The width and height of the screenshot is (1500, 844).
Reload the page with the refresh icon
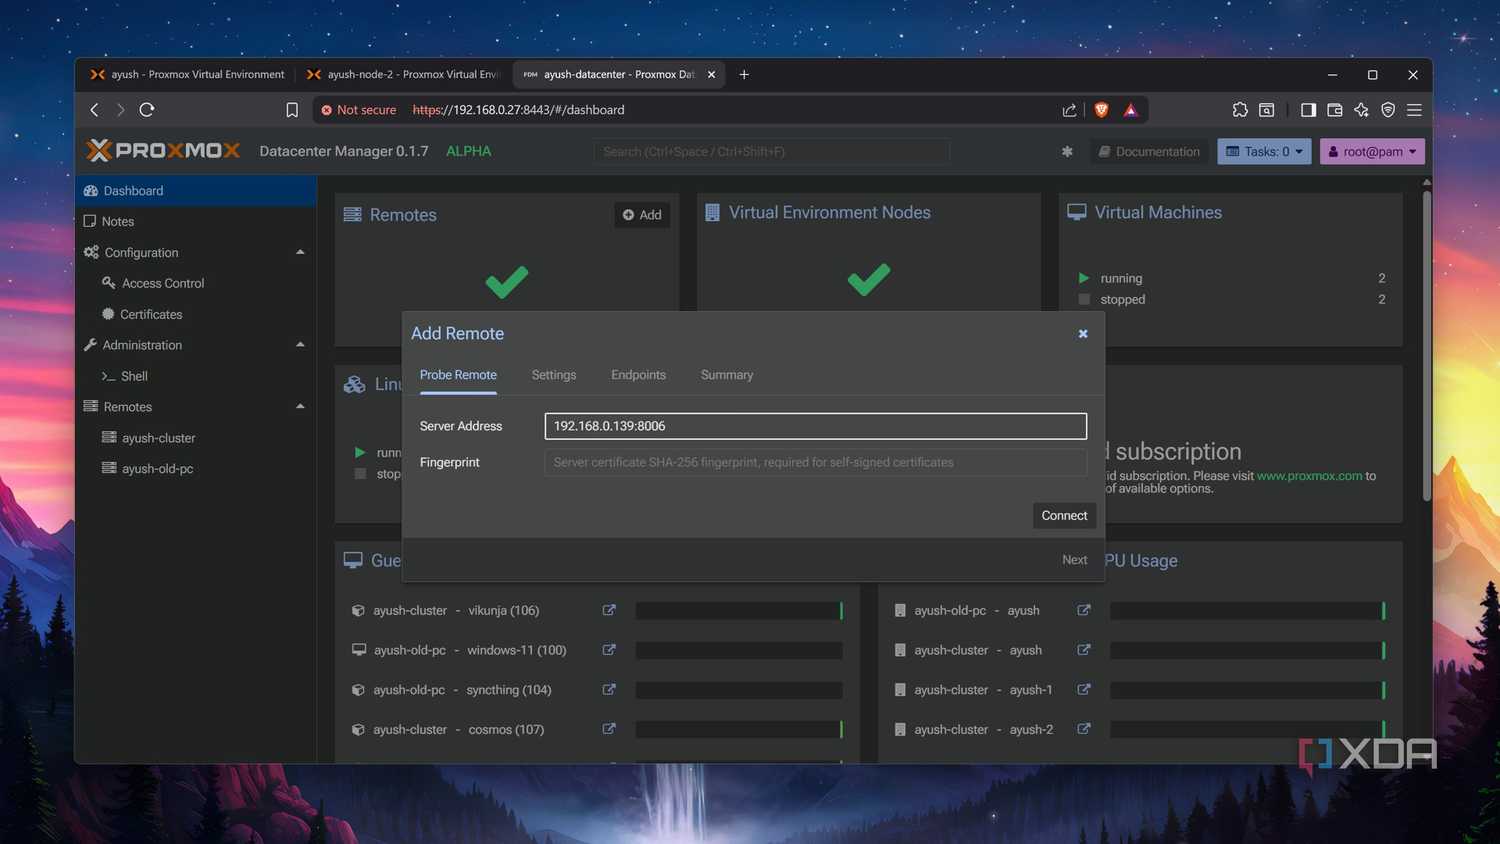point(147,110)
